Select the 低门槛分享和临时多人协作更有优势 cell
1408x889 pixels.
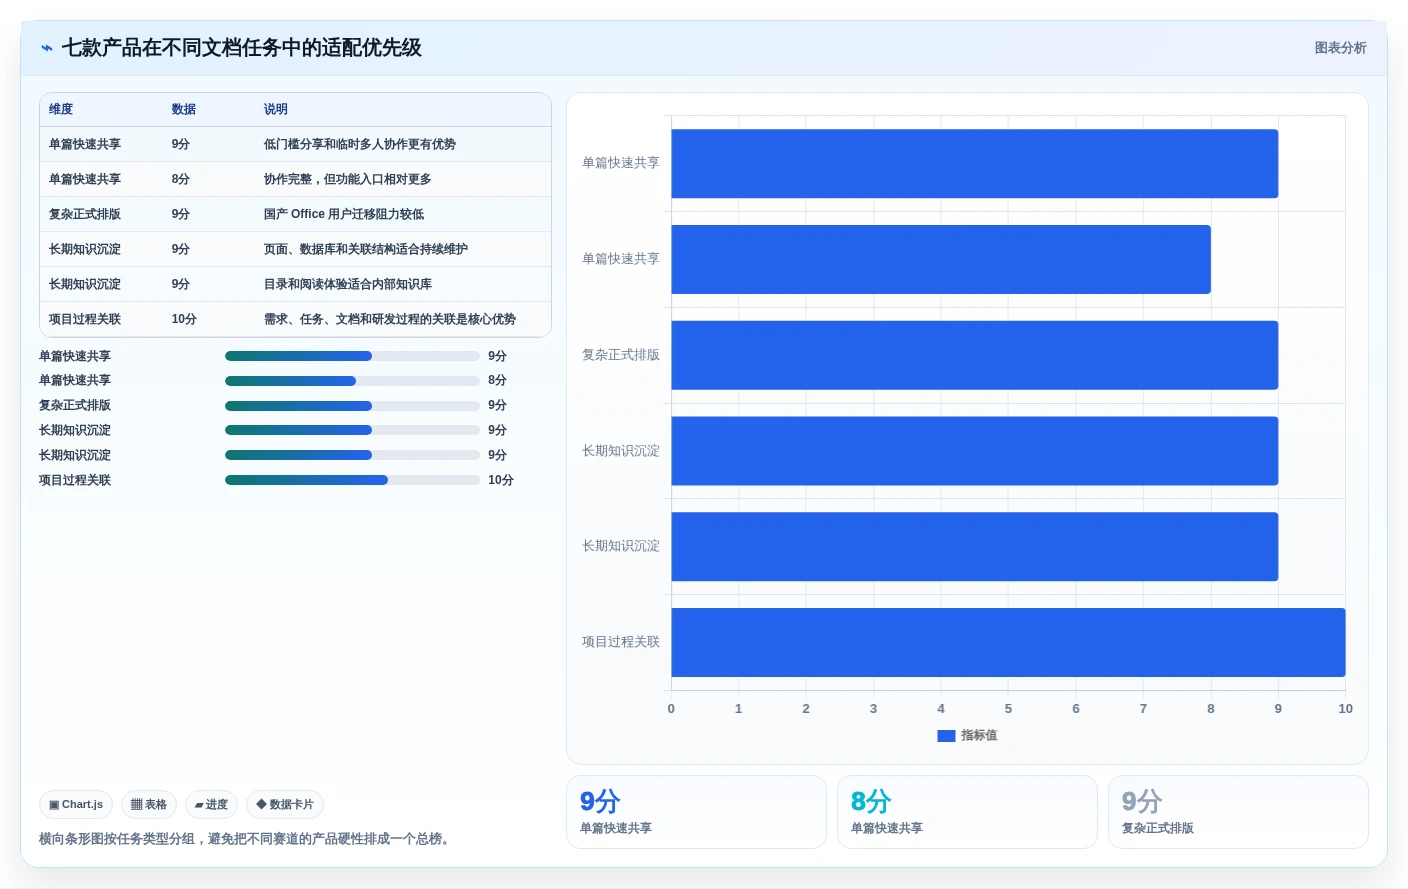360,144
